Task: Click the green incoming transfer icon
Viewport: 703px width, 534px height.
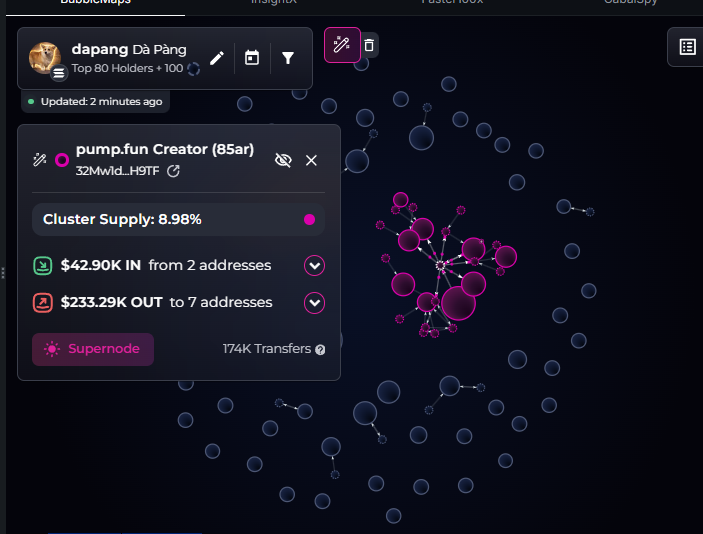Action: click(43, 265)
